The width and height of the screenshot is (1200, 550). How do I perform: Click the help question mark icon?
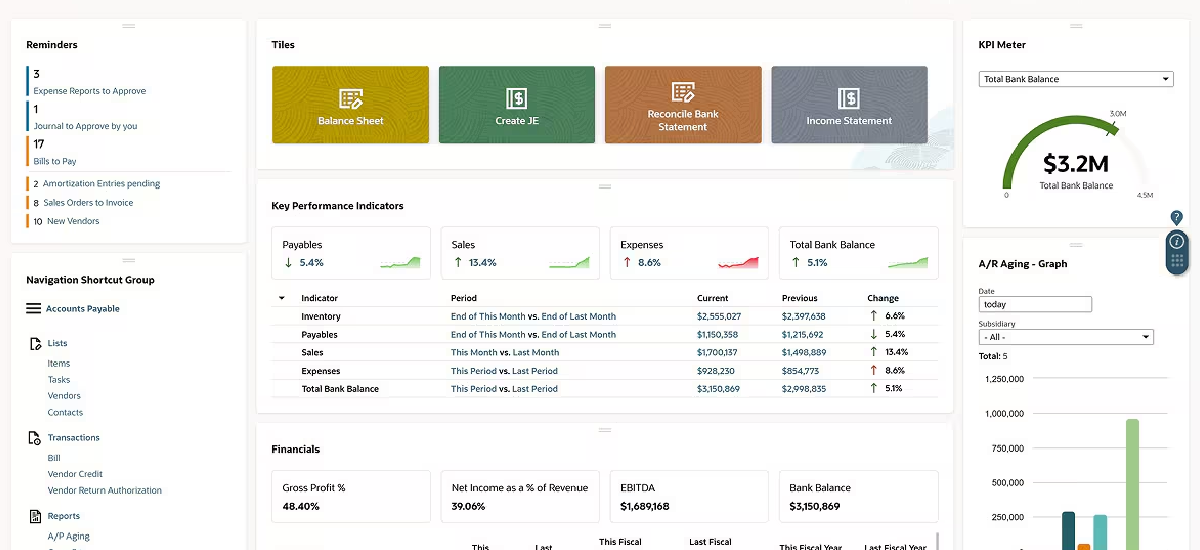point(1177,217)
